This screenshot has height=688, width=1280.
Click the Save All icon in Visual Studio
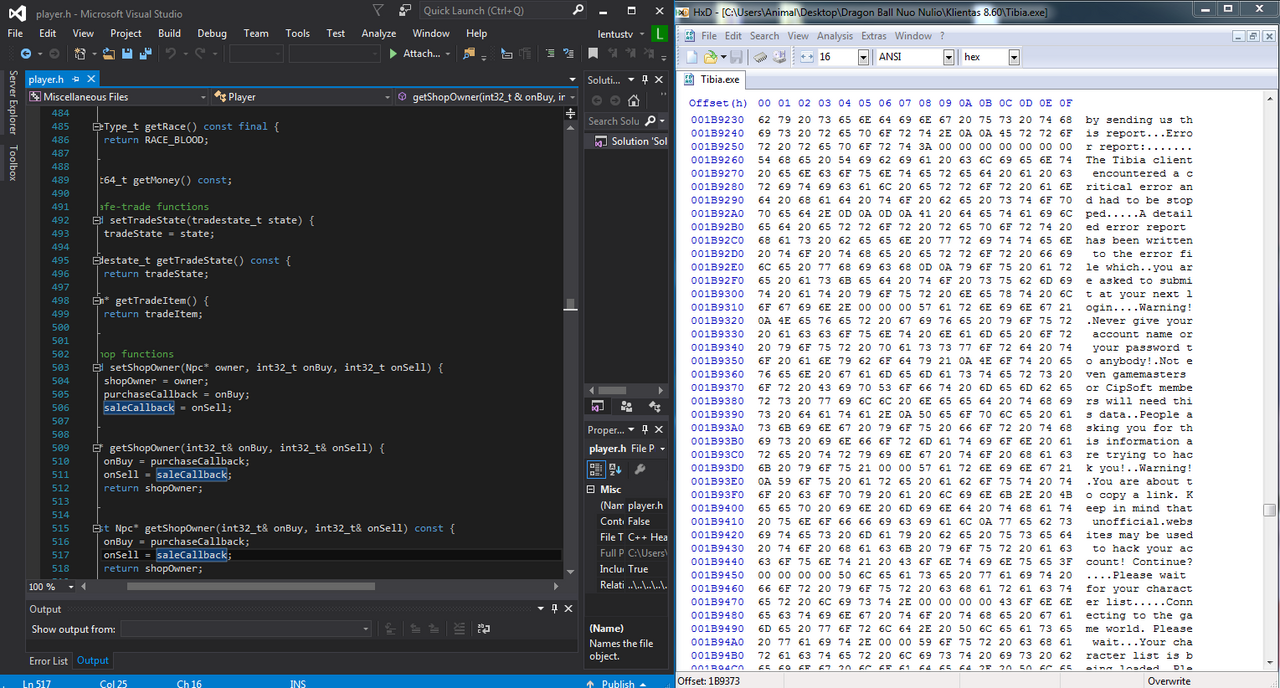(148, 54)
